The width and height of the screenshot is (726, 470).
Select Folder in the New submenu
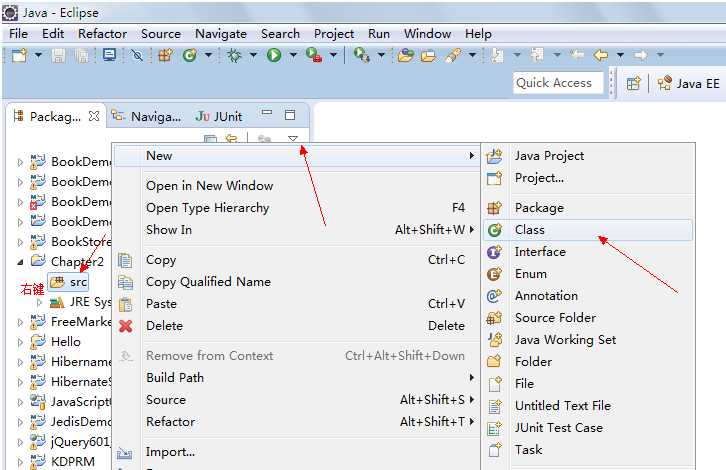pos(588,362)
